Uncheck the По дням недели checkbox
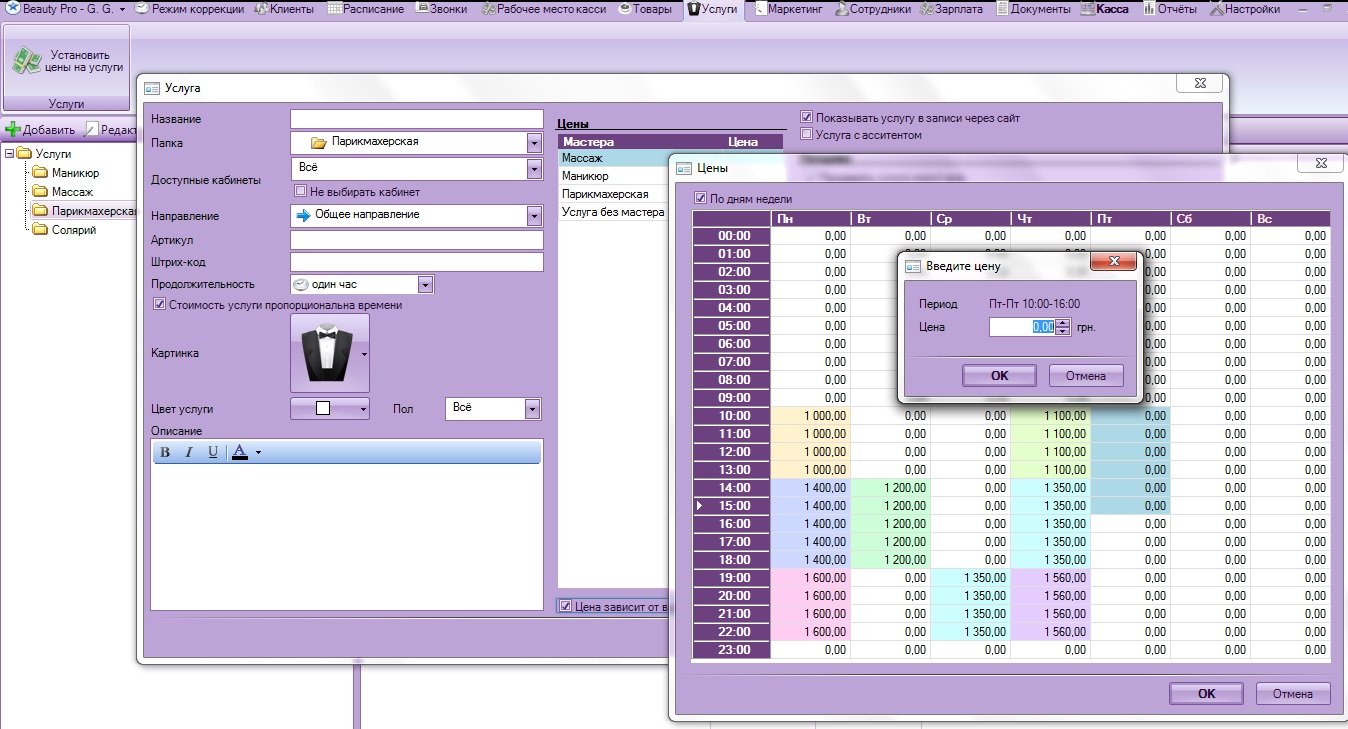The width and height of the screenshot is (1348, 729). [x=700, y=198]
